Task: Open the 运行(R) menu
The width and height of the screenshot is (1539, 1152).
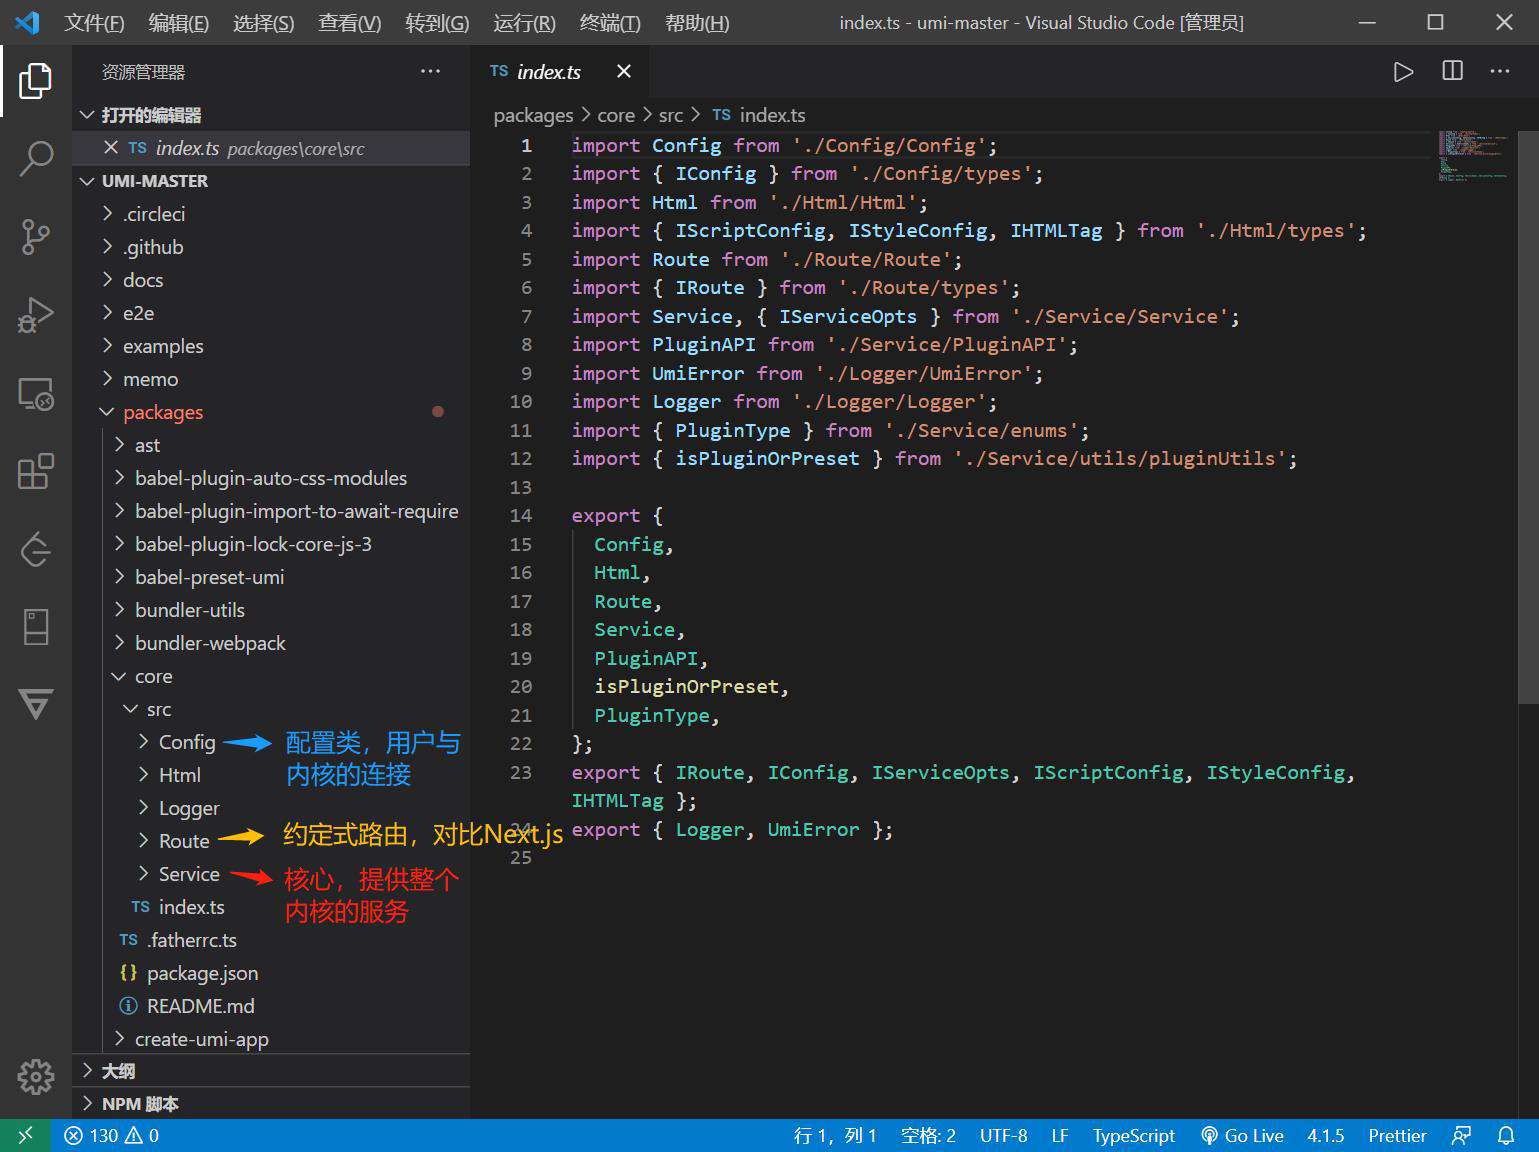Action: (524, 22)
